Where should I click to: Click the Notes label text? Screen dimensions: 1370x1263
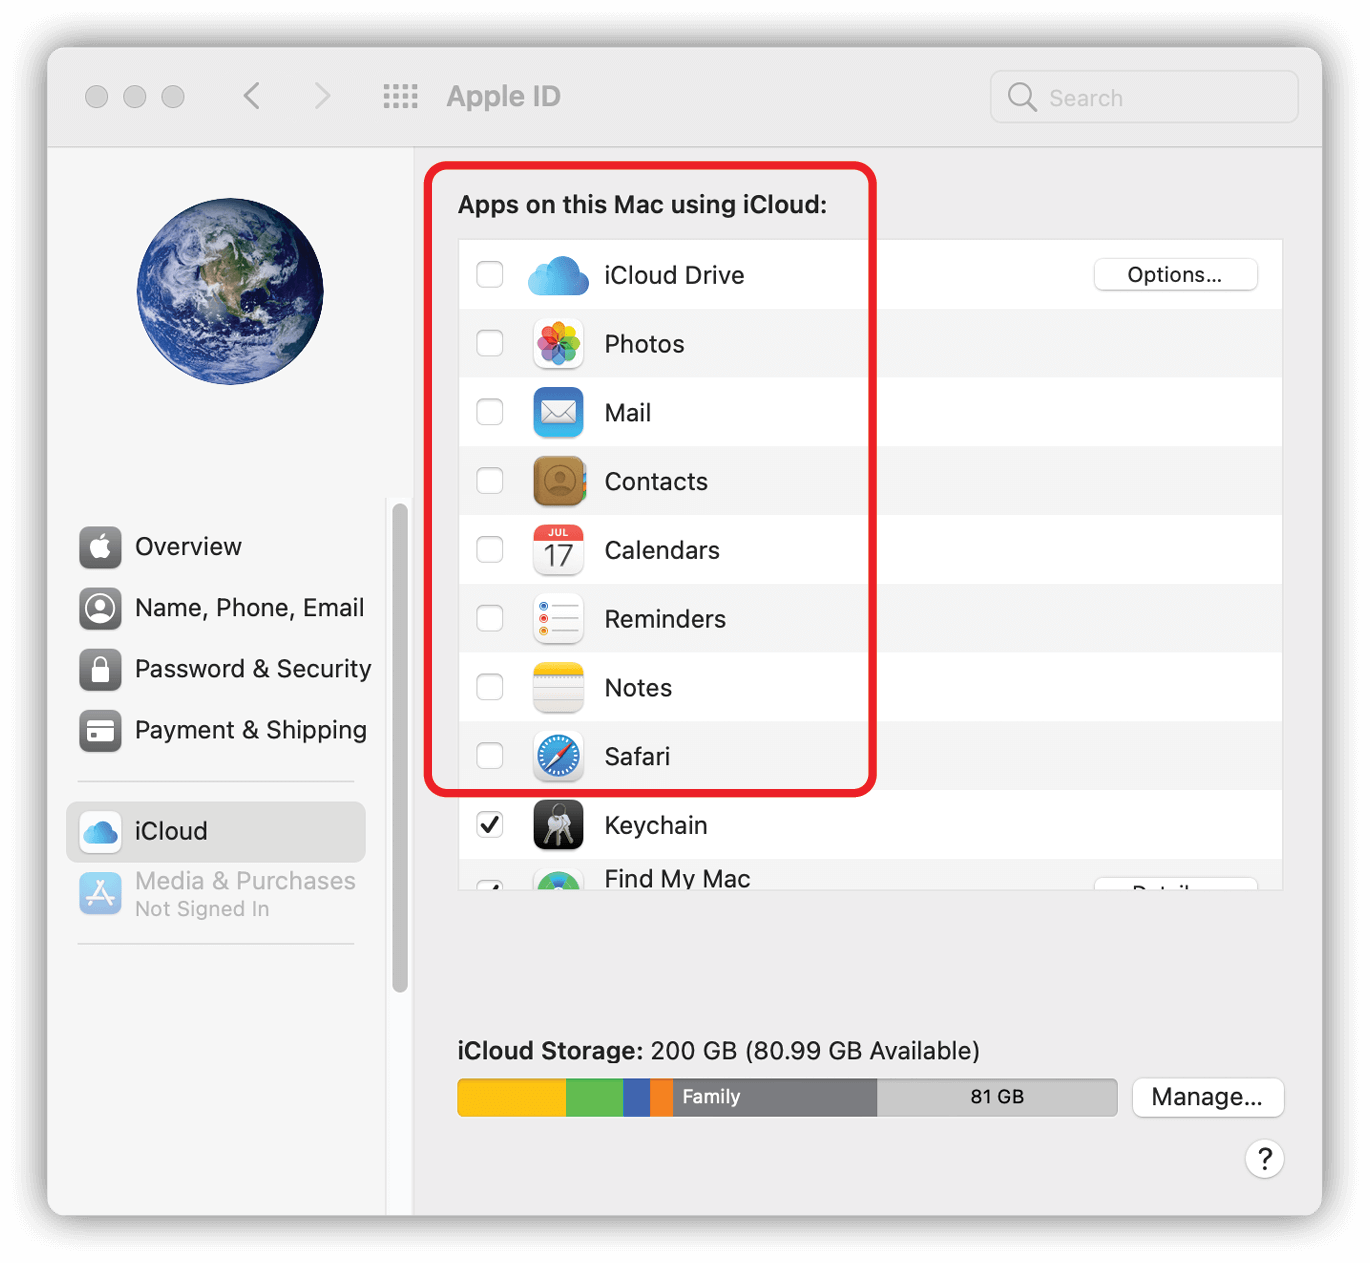tap(638, 688)
